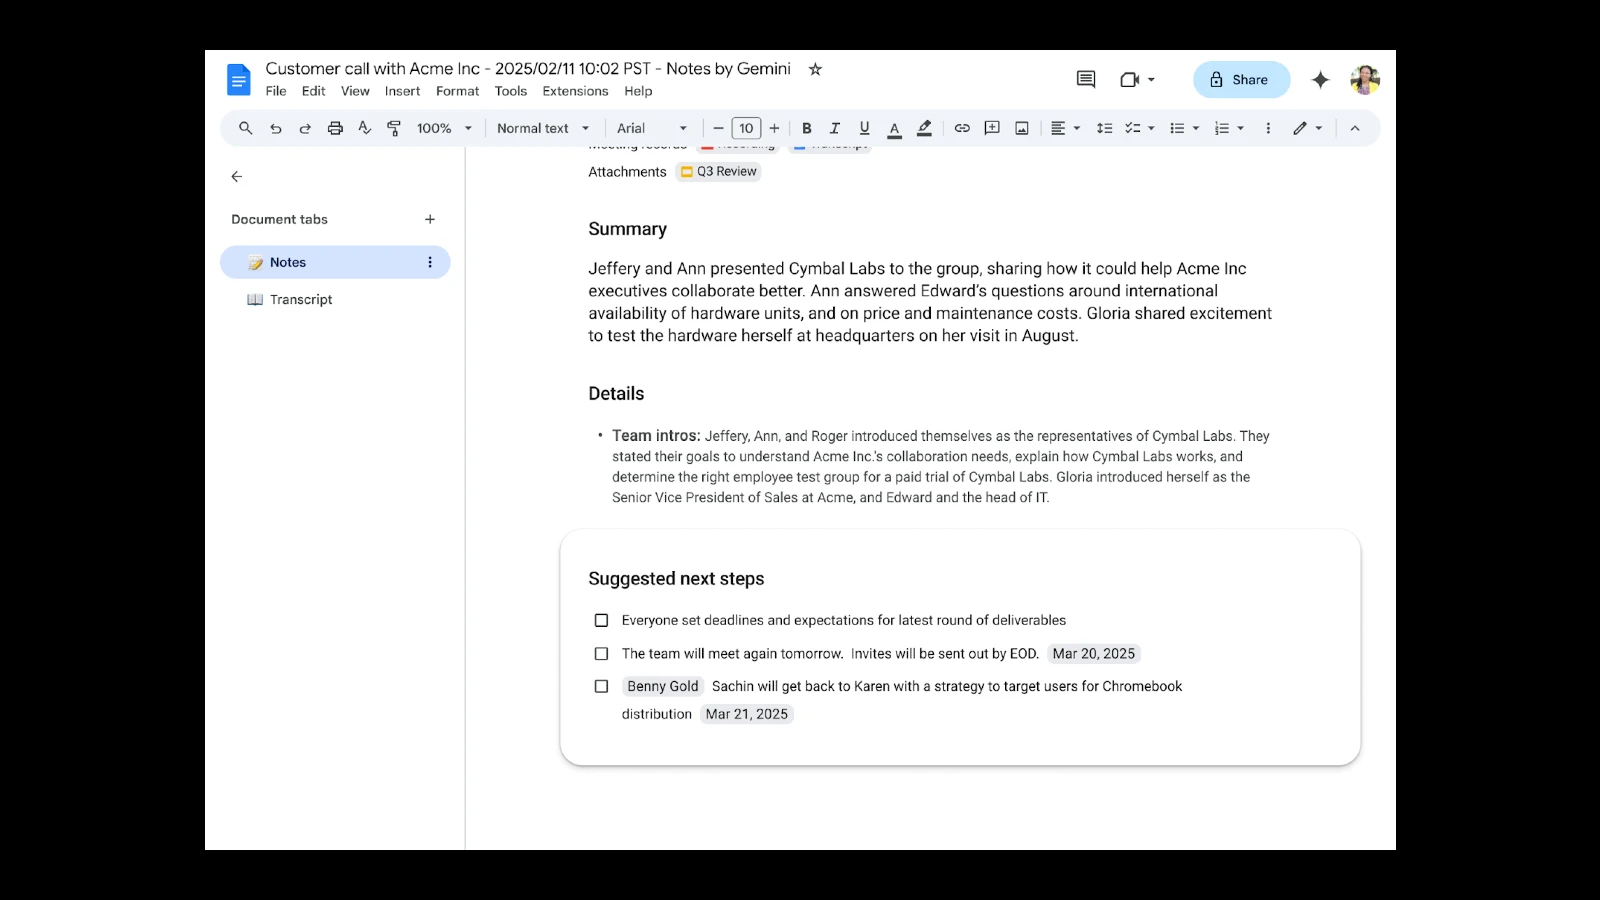Show more toolbar options
Viewport: 1600px width, 900px height.
(x=1268, y=128)
